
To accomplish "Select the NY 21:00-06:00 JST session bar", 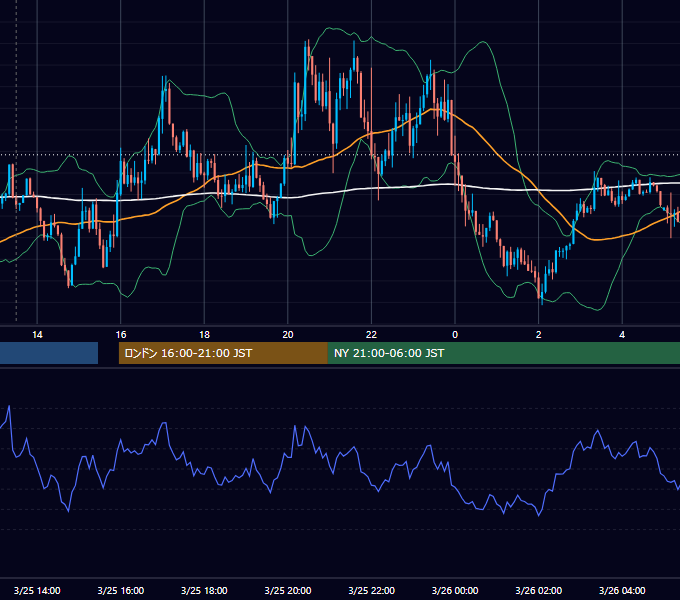I will click(503, 353).
